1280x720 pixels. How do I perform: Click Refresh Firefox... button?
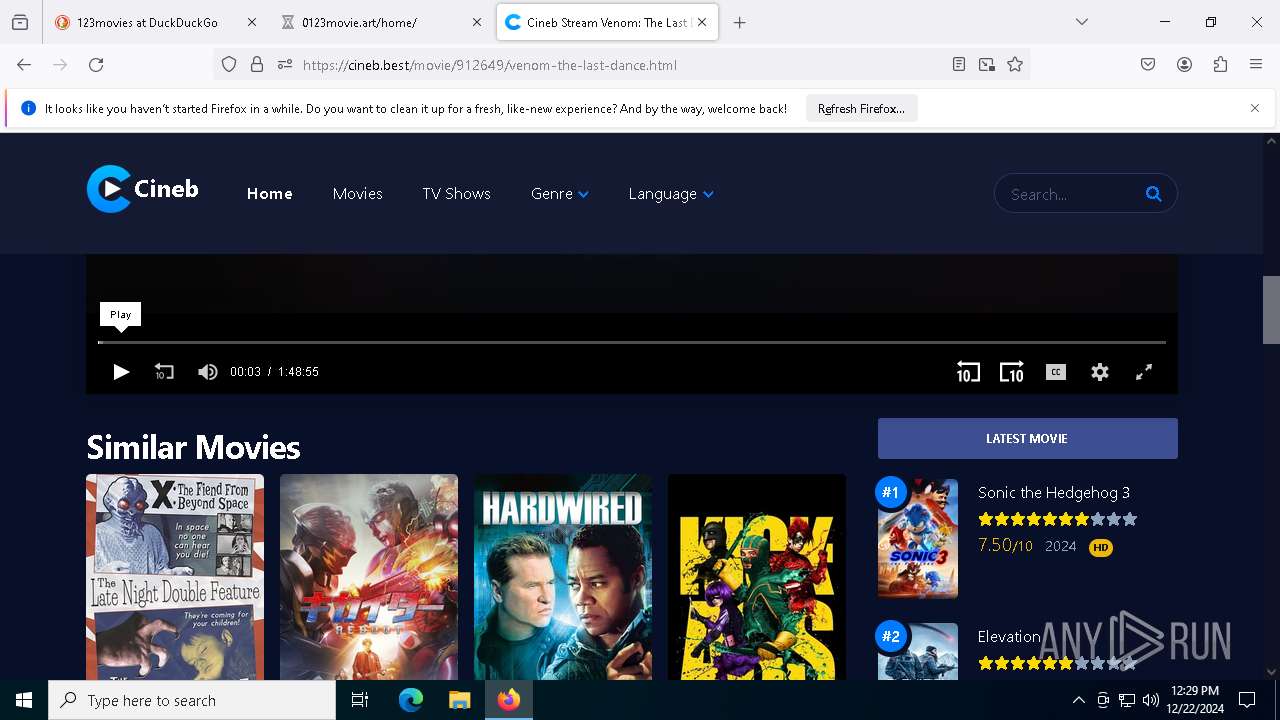(861, 108)
